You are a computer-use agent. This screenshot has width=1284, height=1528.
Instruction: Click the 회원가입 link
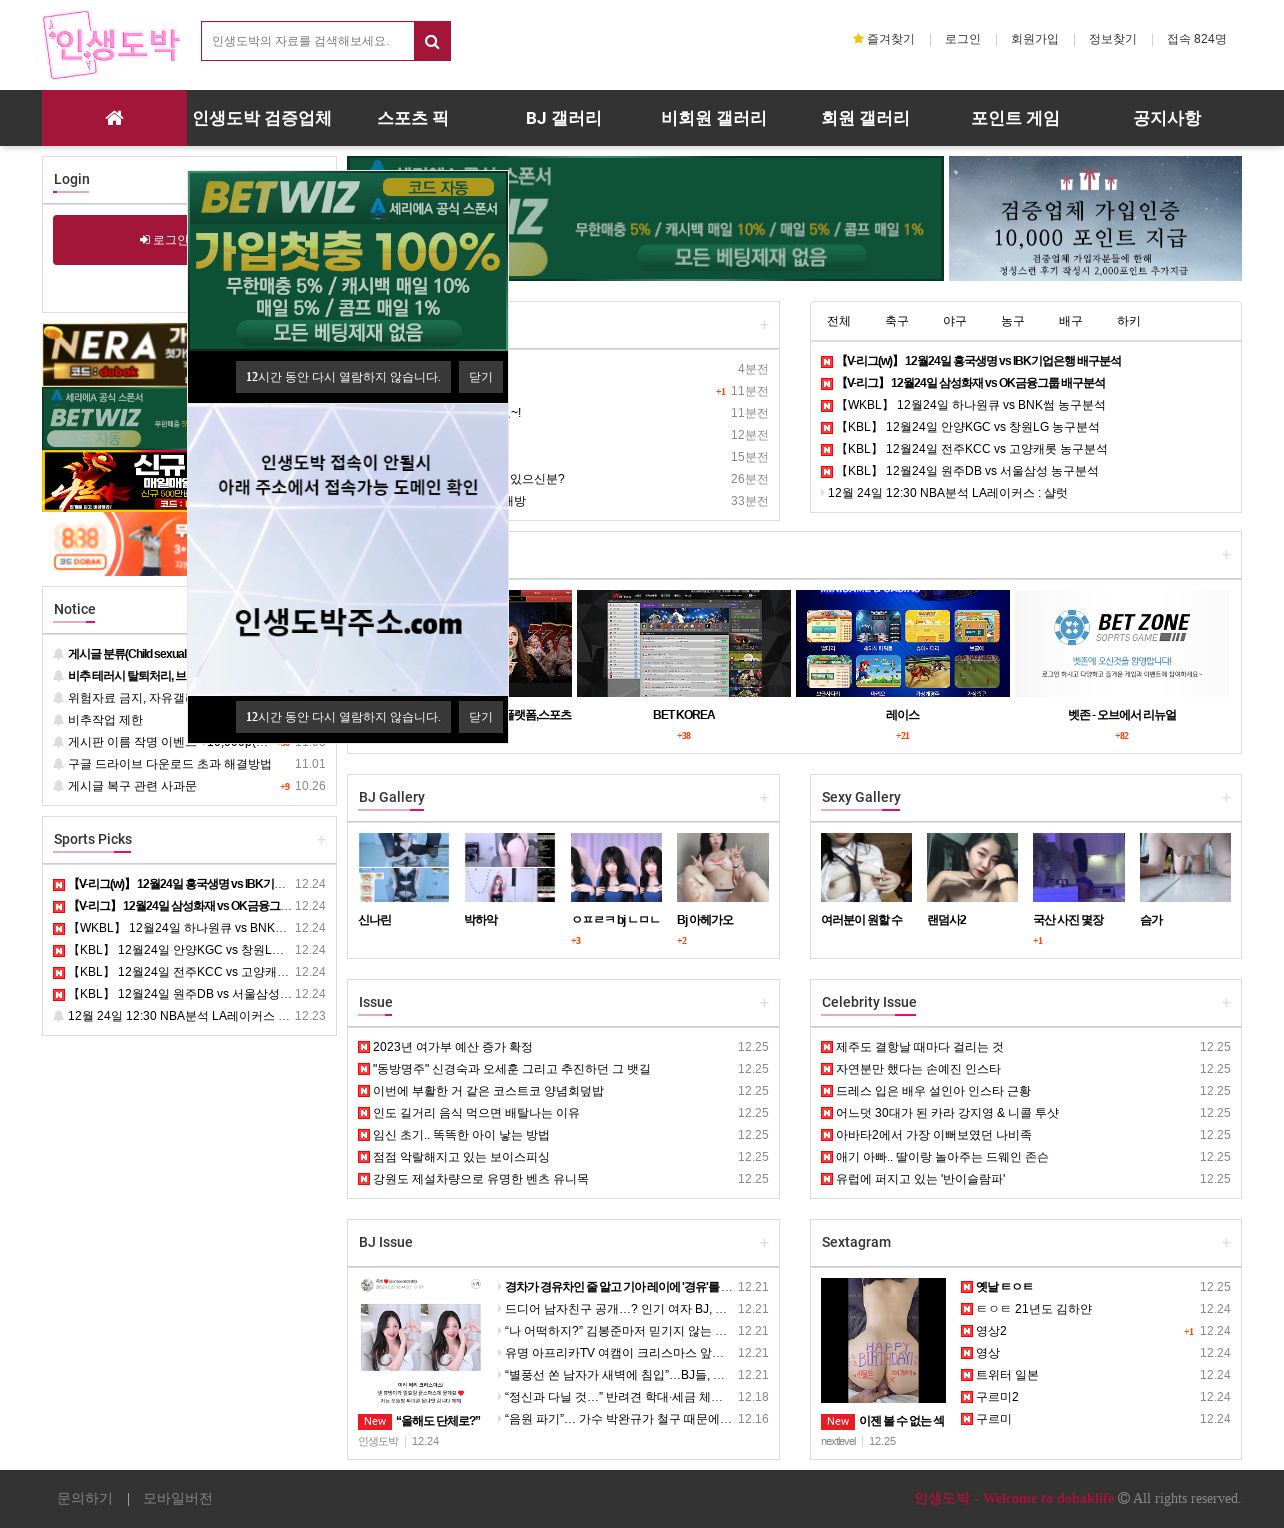[x=1035, y=39]
